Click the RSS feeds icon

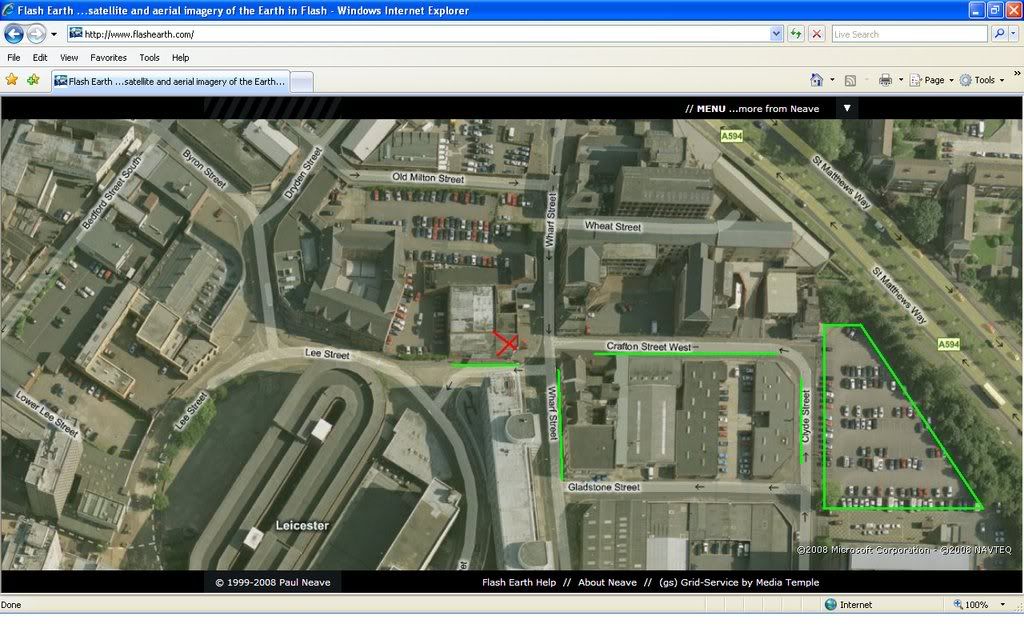pyautogui.click(x=850, y=80)
